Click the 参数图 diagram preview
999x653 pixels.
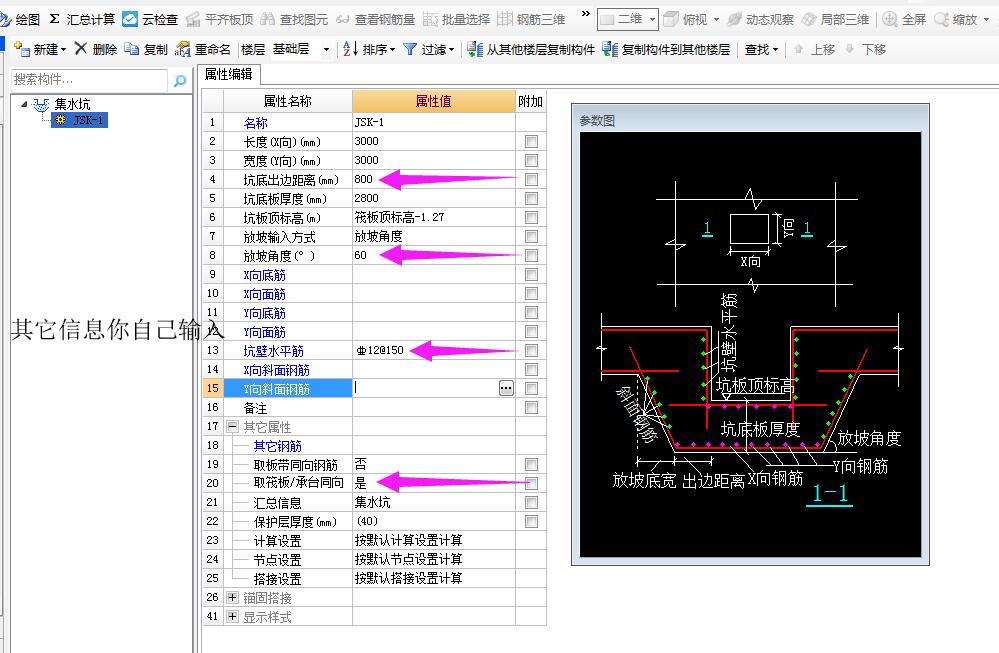[751, 344]
